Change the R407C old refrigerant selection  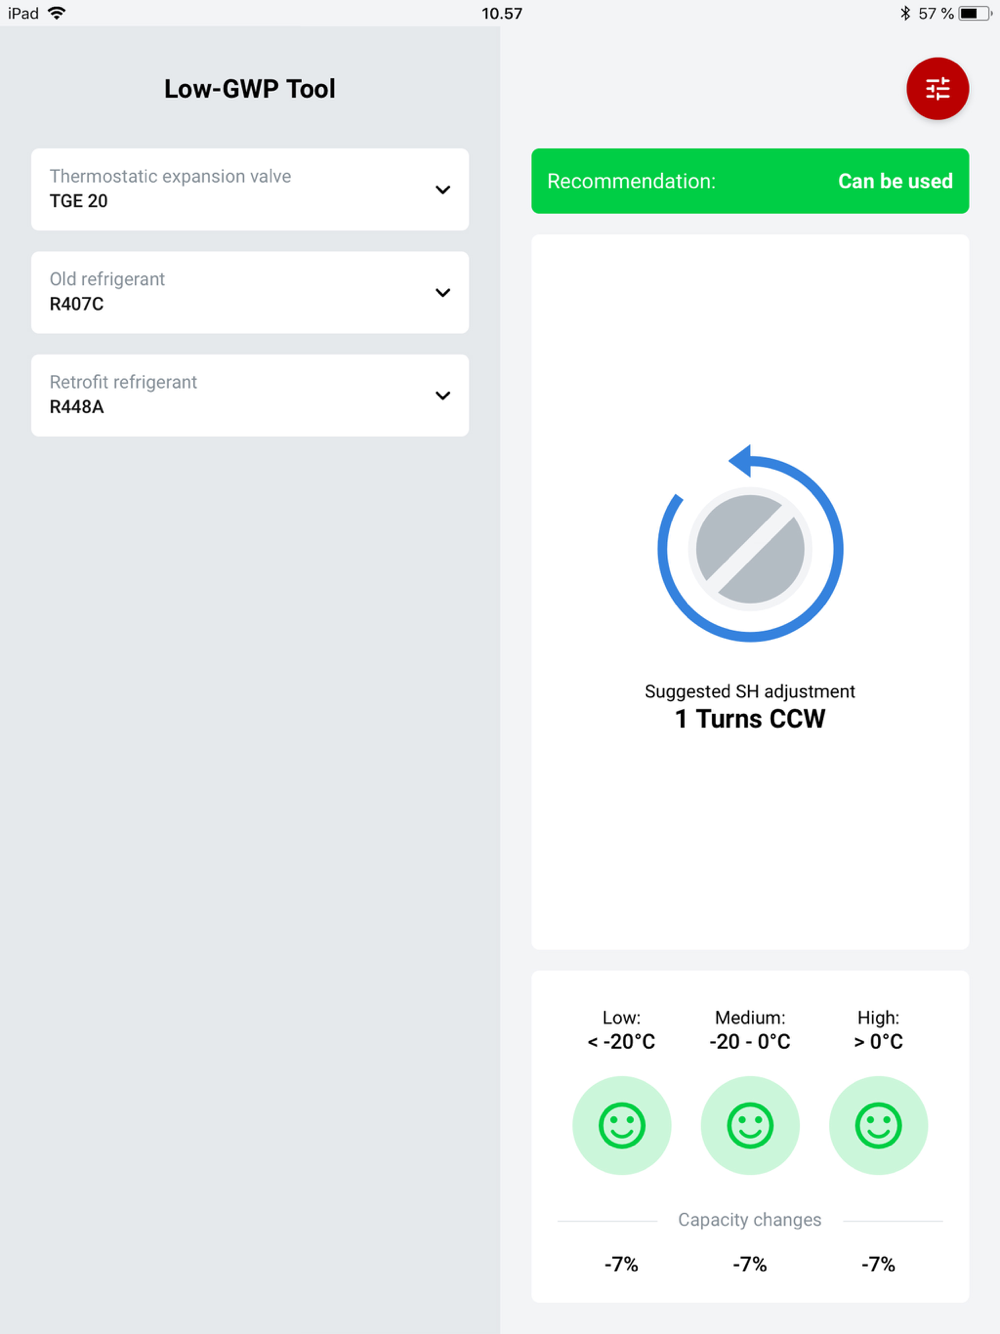250,292
